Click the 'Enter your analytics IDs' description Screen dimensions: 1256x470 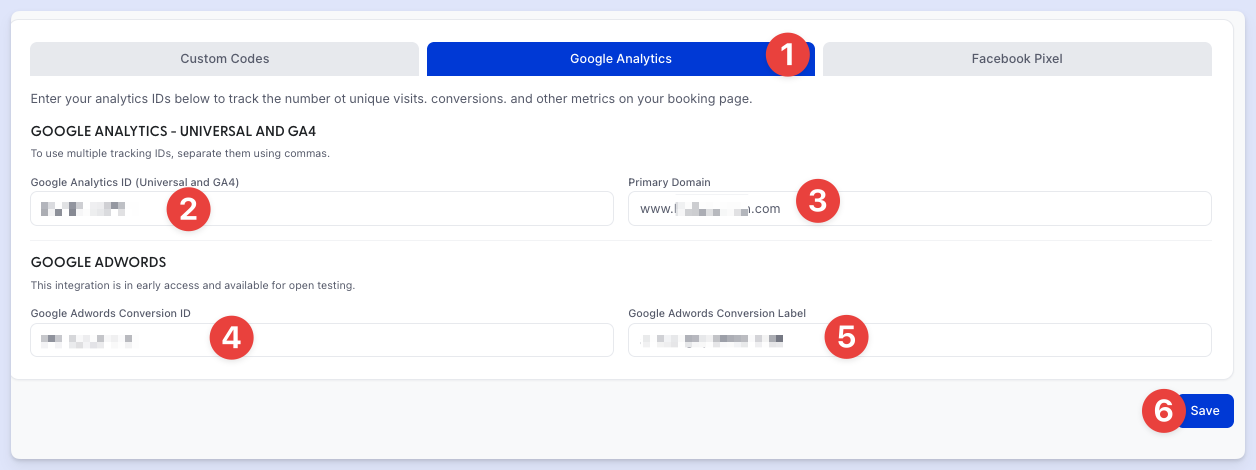pyautogui.click(x=391, y=100)
